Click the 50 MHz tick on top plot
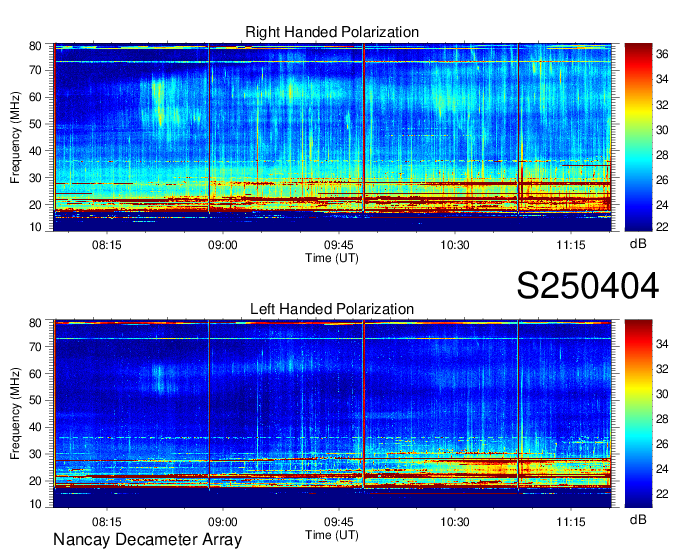Image resolution: width=680 pixels, height=552 pixels. [x=35, y=124]
